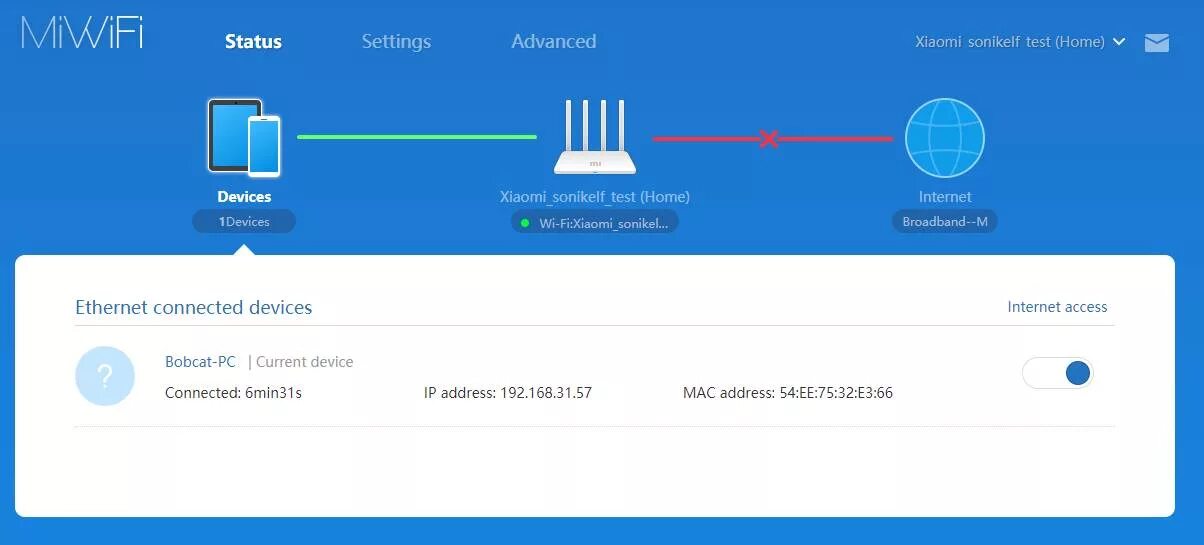The width and height of the screenshot is (1204, 545).
Task: Click the Broadband--M status badge
Action: pos(945,222)
